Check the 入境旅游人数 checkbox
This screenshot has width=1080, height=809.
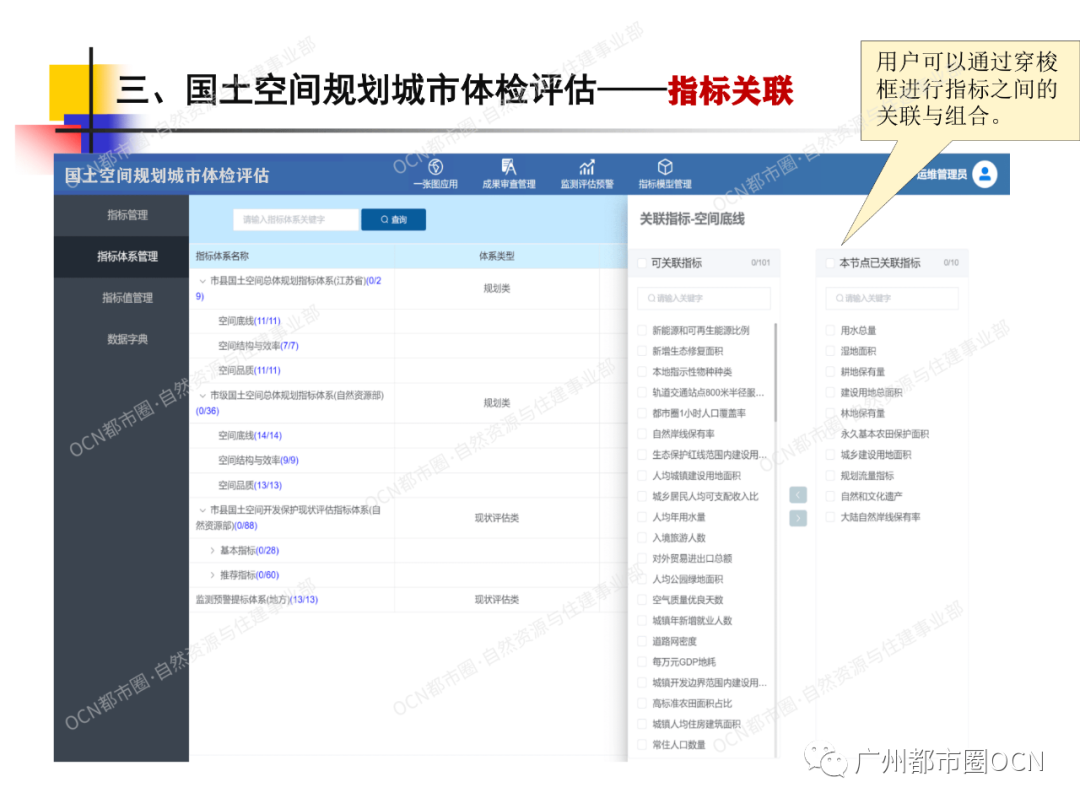[x=642, y=538]
